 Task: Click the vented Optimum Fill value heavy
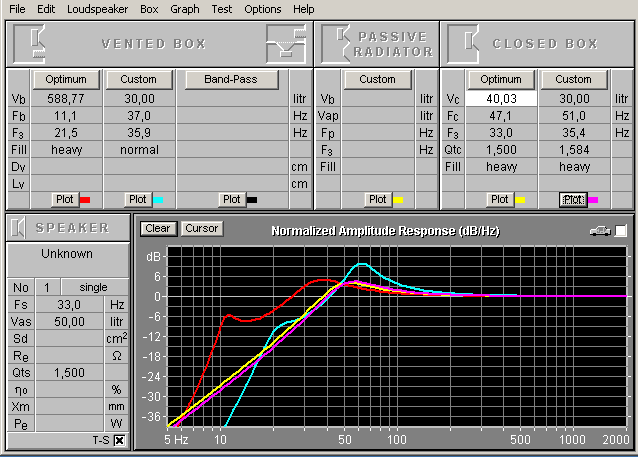click(x=66, y=150)
